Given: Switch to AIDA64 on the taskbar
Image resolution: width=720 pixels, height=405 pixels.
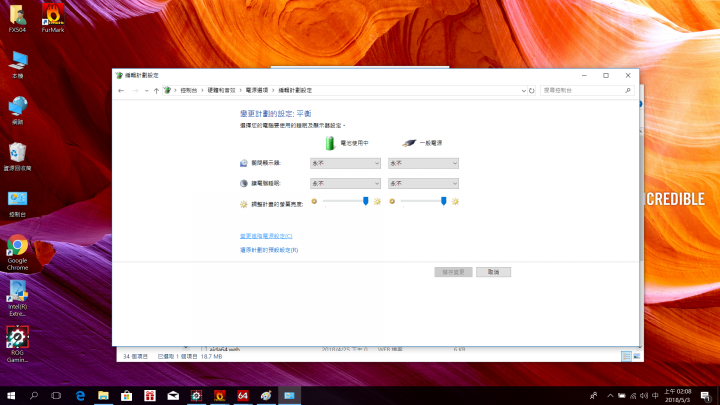Looking at the screenshot, I should coord(242,395).
